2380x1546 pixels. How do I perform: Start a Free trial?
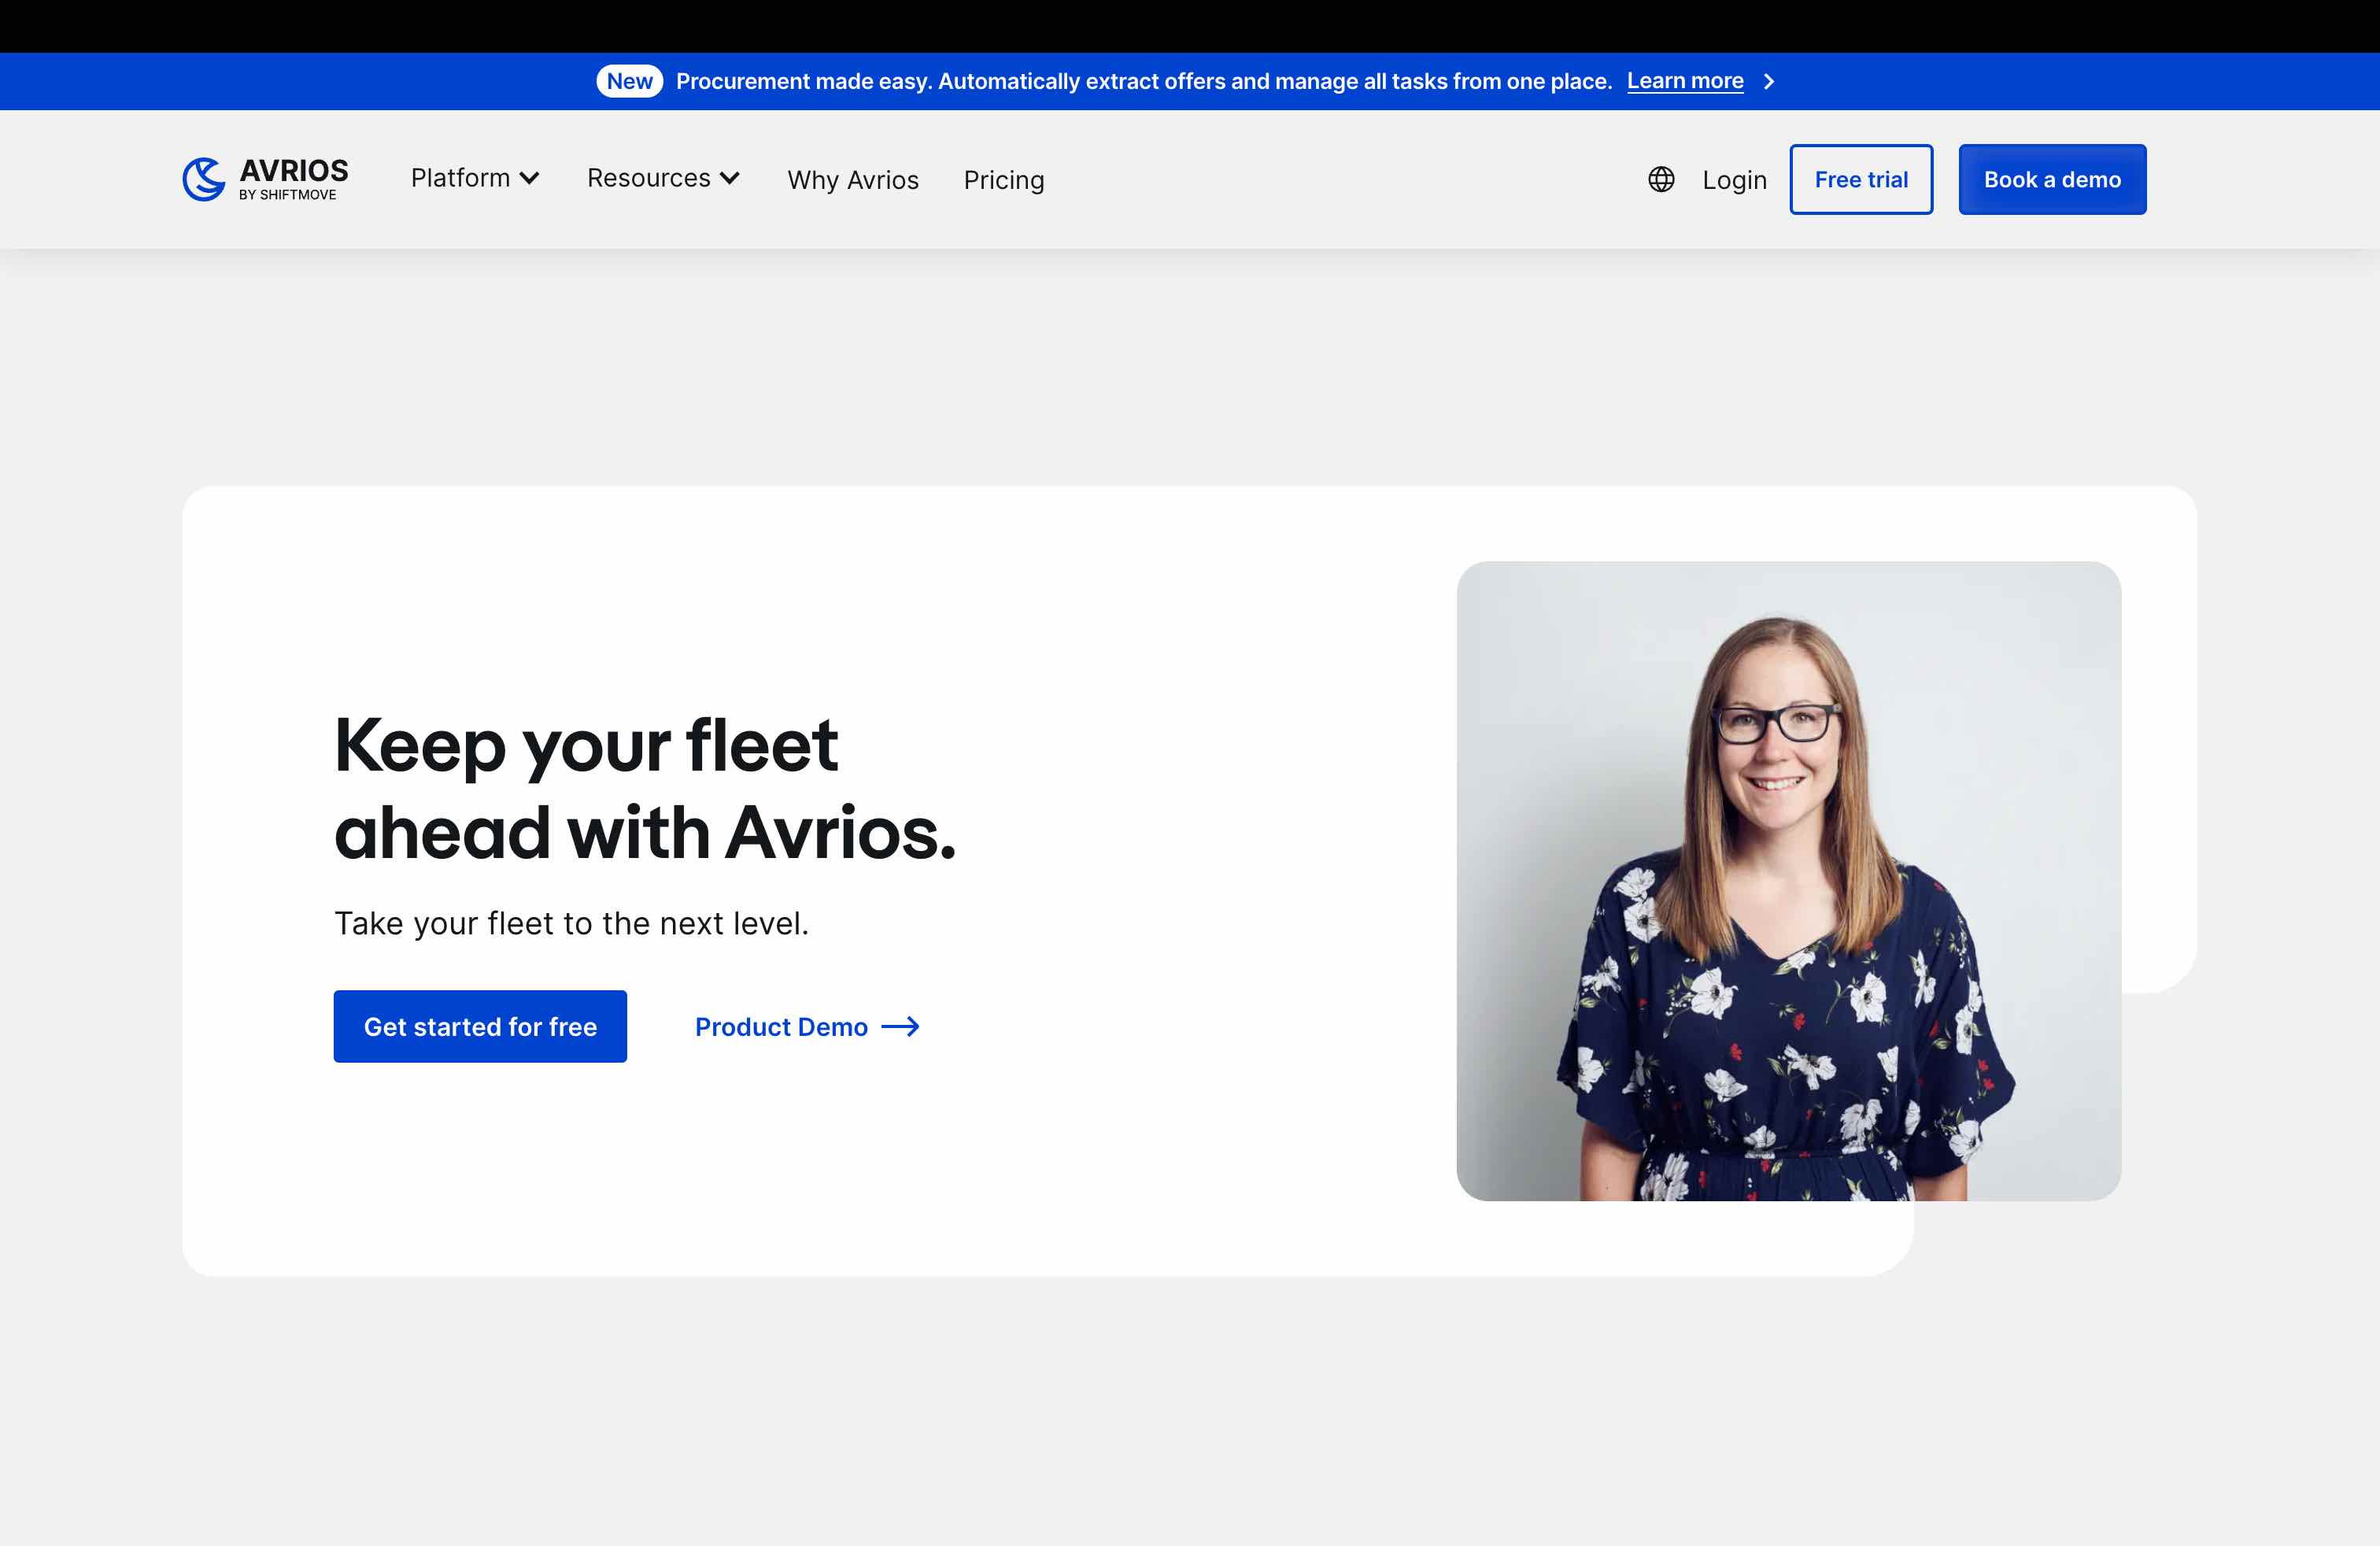pos(1861,179)
